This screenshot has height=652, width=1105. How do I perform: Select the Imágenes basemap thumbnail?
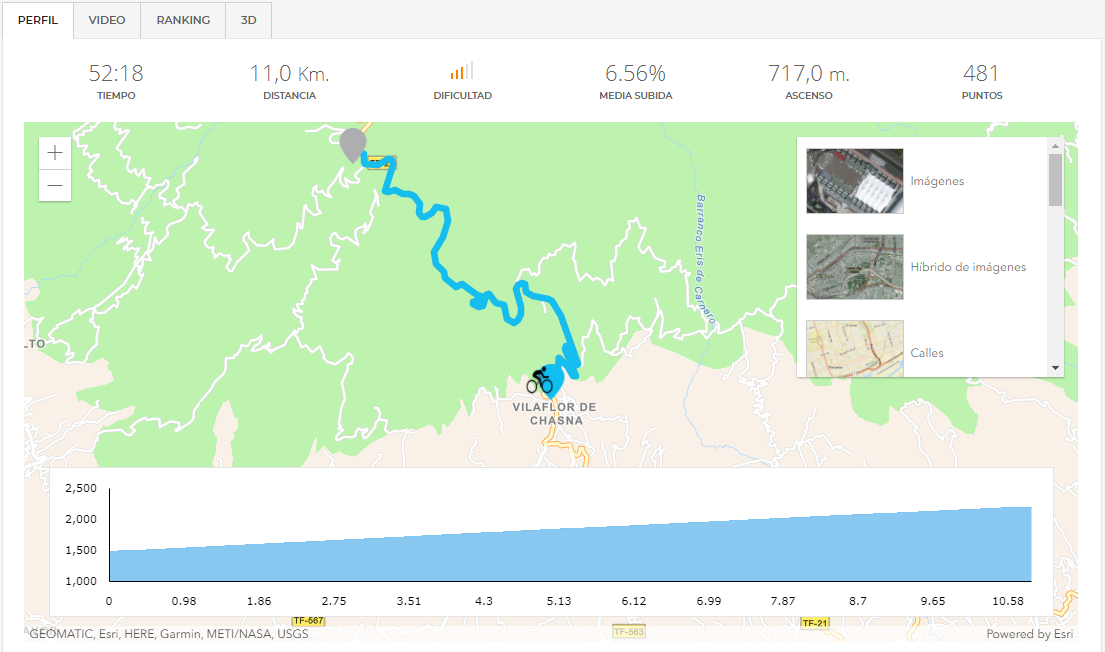[855, 181]
